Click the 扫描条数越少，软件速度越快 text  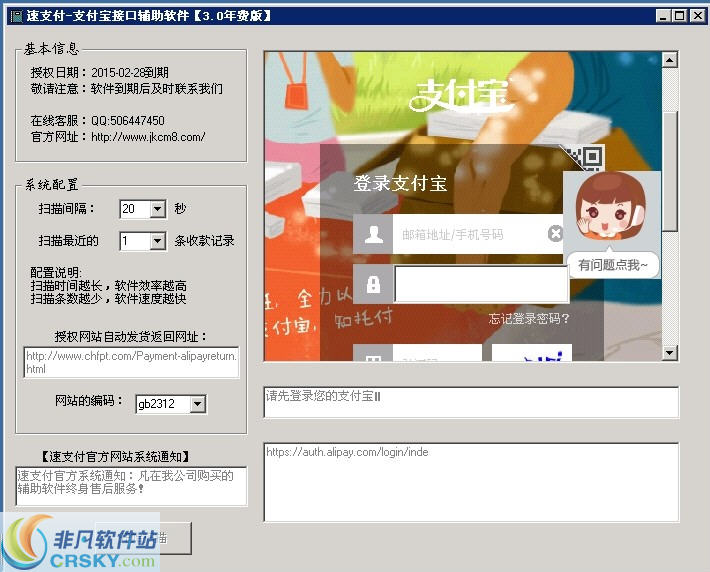click(x=108, y=298)
